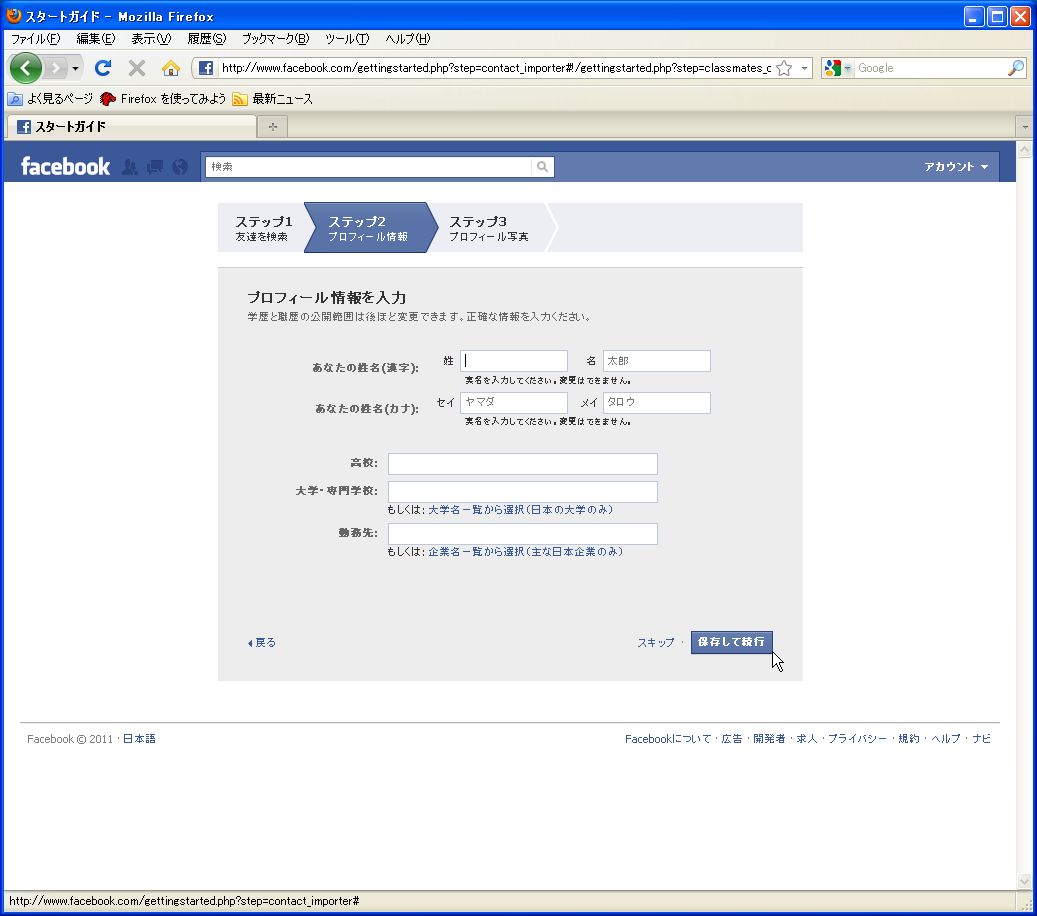
Task: Click the magnifier icon in Google search box
Action: pyautogui.click(x=1016, y=67)
